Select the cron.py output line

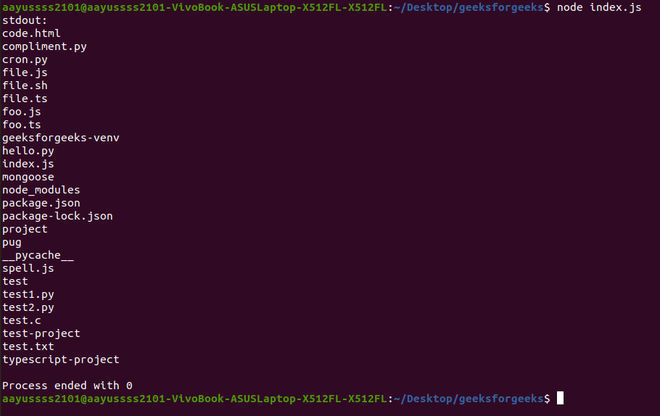pyautogui.click(x=24, y=60)
